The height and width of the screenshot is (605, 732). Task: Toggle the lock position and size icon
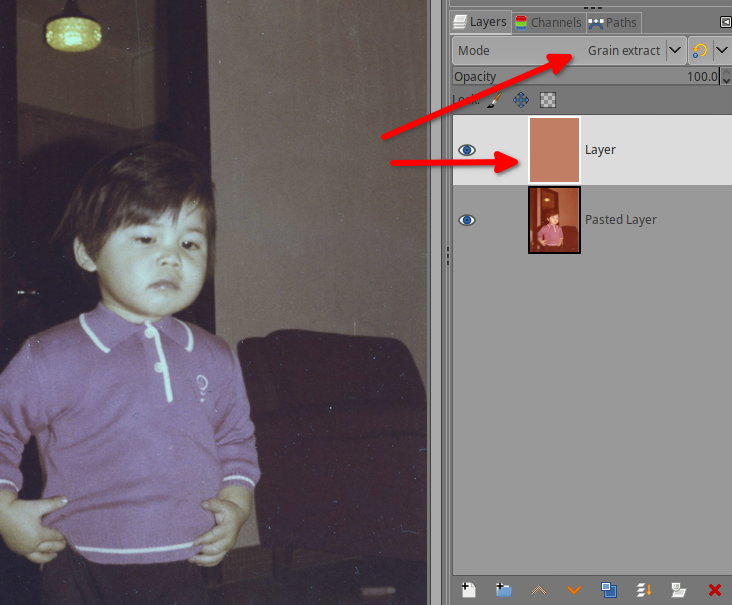521,99
